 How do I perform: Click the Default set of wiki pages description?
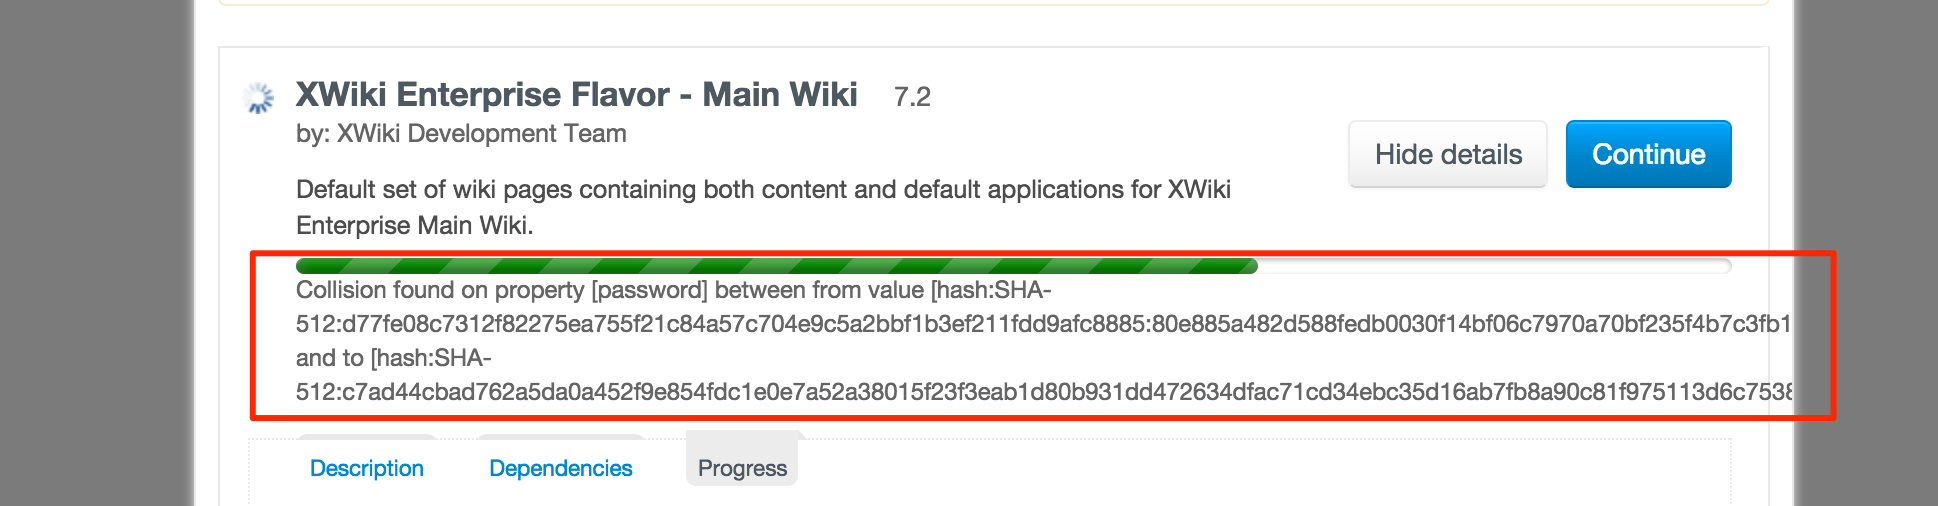(x=763, y=190)
